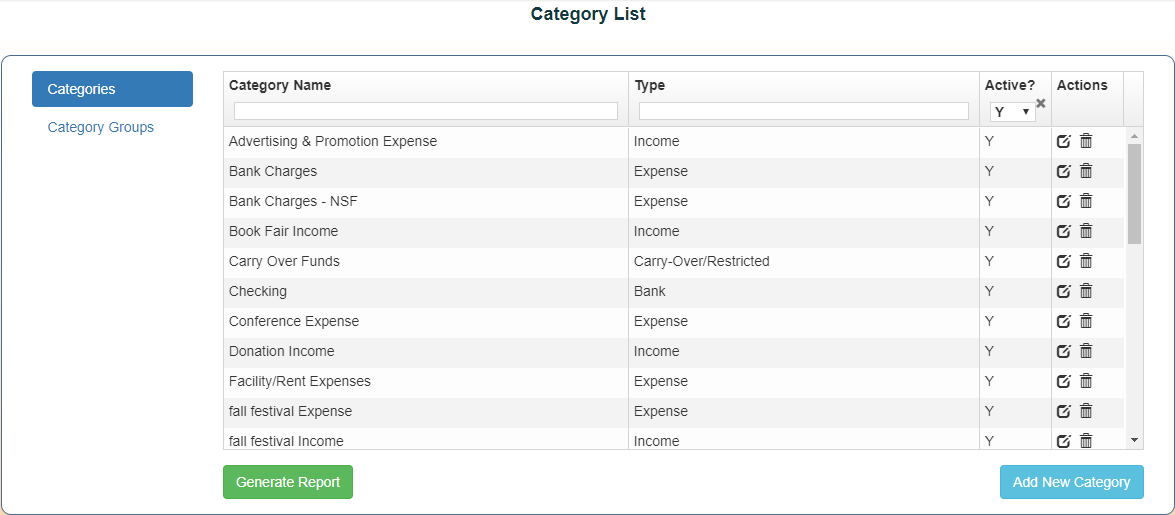Screen dimensions: 1175x515
Task: Delete the Book Fair Income category
Action: click(1086, 231)
